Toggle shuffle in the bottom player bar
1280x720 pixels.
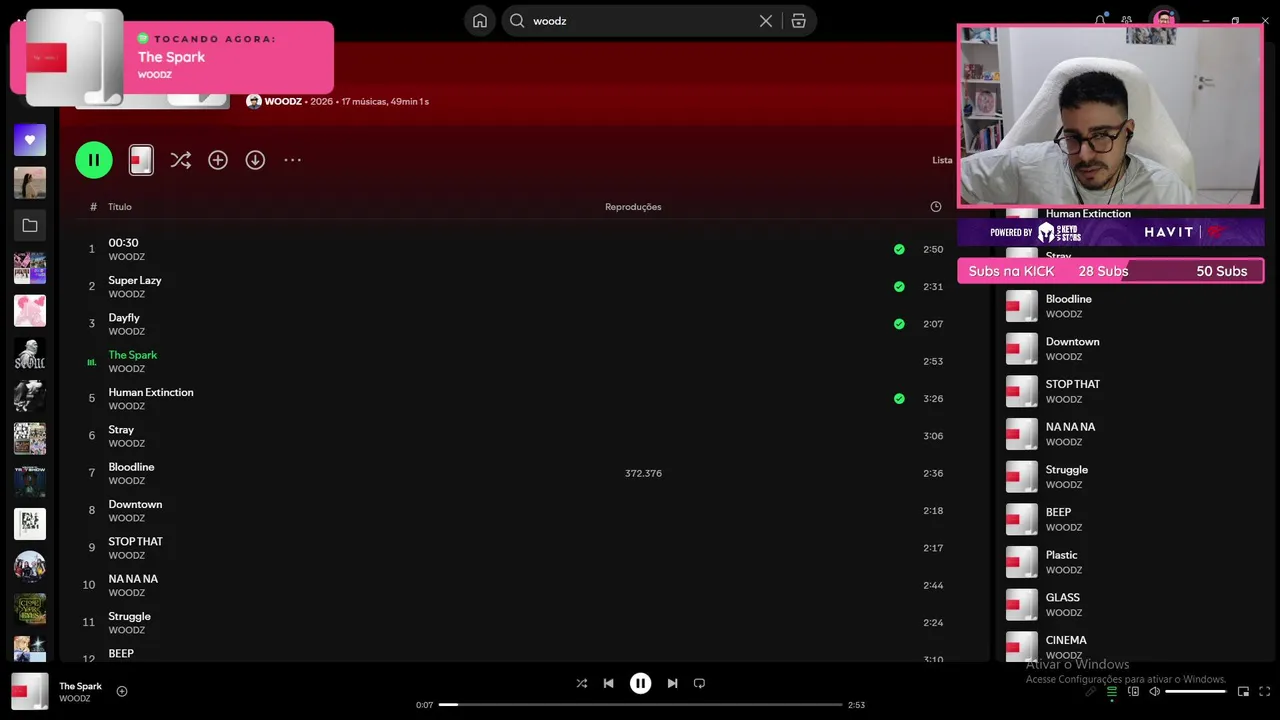click(x=581, y=683)
